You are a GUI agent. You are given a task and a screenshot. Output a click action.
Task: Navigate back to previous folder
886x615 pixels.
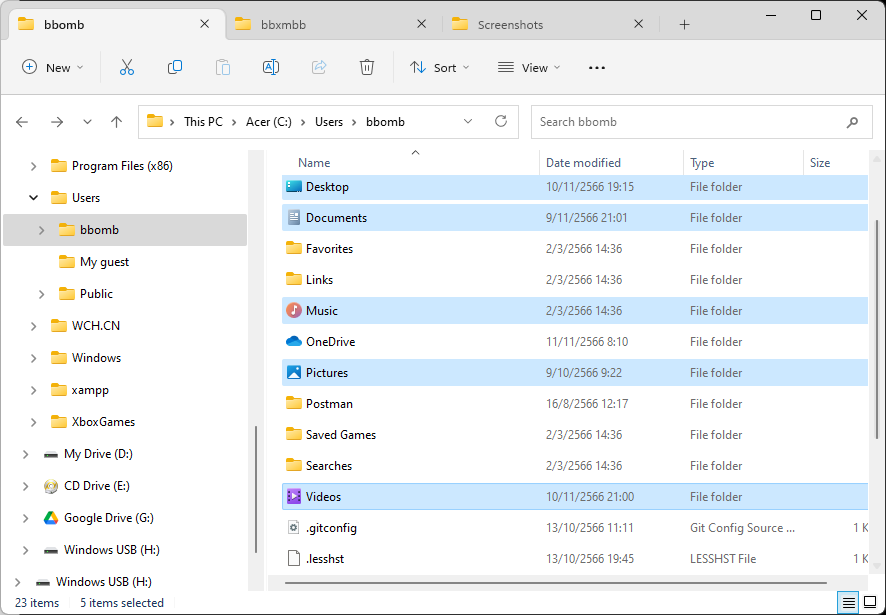22,122
